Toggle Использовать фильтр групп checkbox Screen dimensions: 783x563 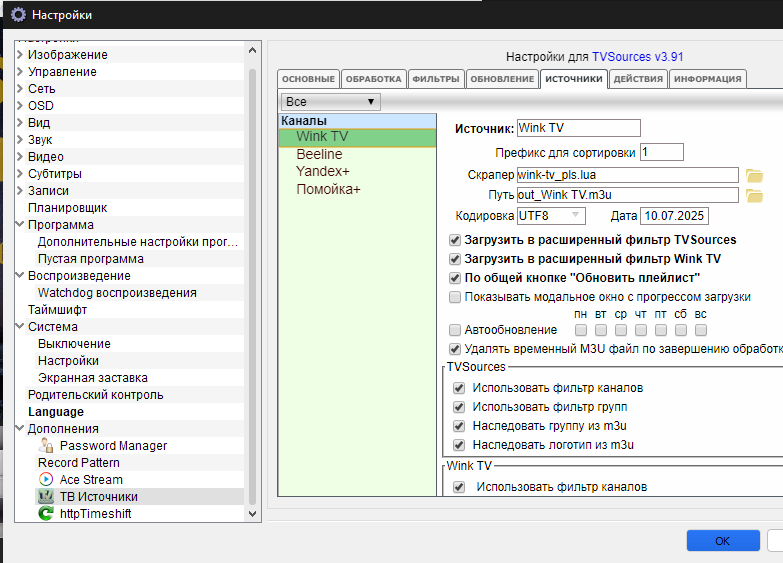(x=459, y=407)
